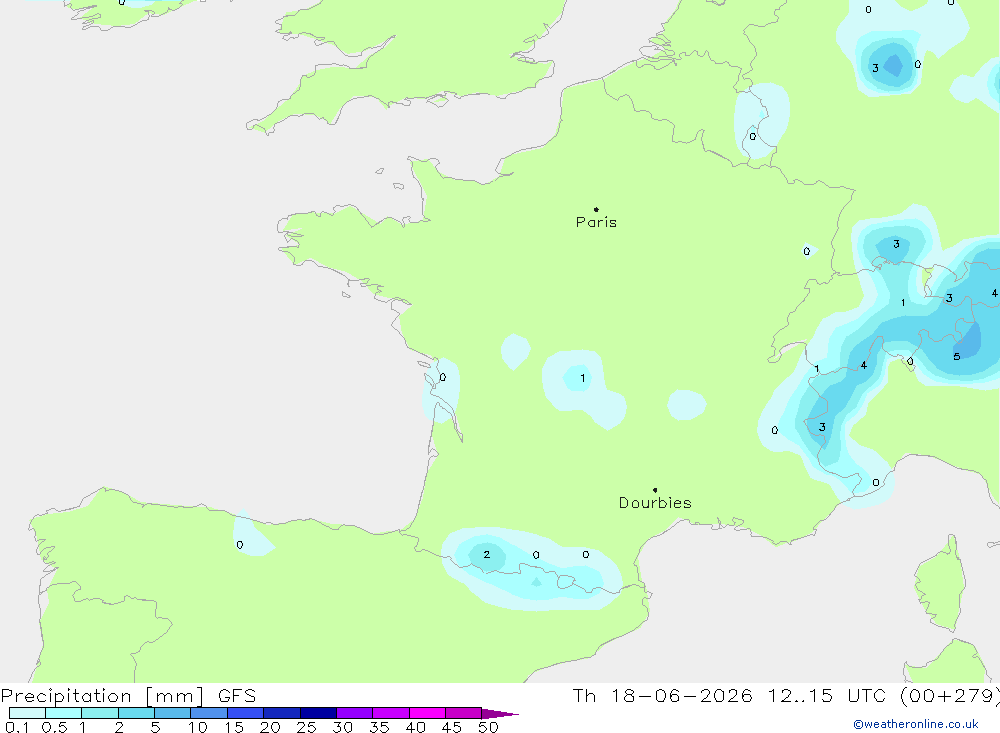Pick the 10–15 mm legend swatch
Viewport: 1000px width, 733px height.
click(209, 713)
